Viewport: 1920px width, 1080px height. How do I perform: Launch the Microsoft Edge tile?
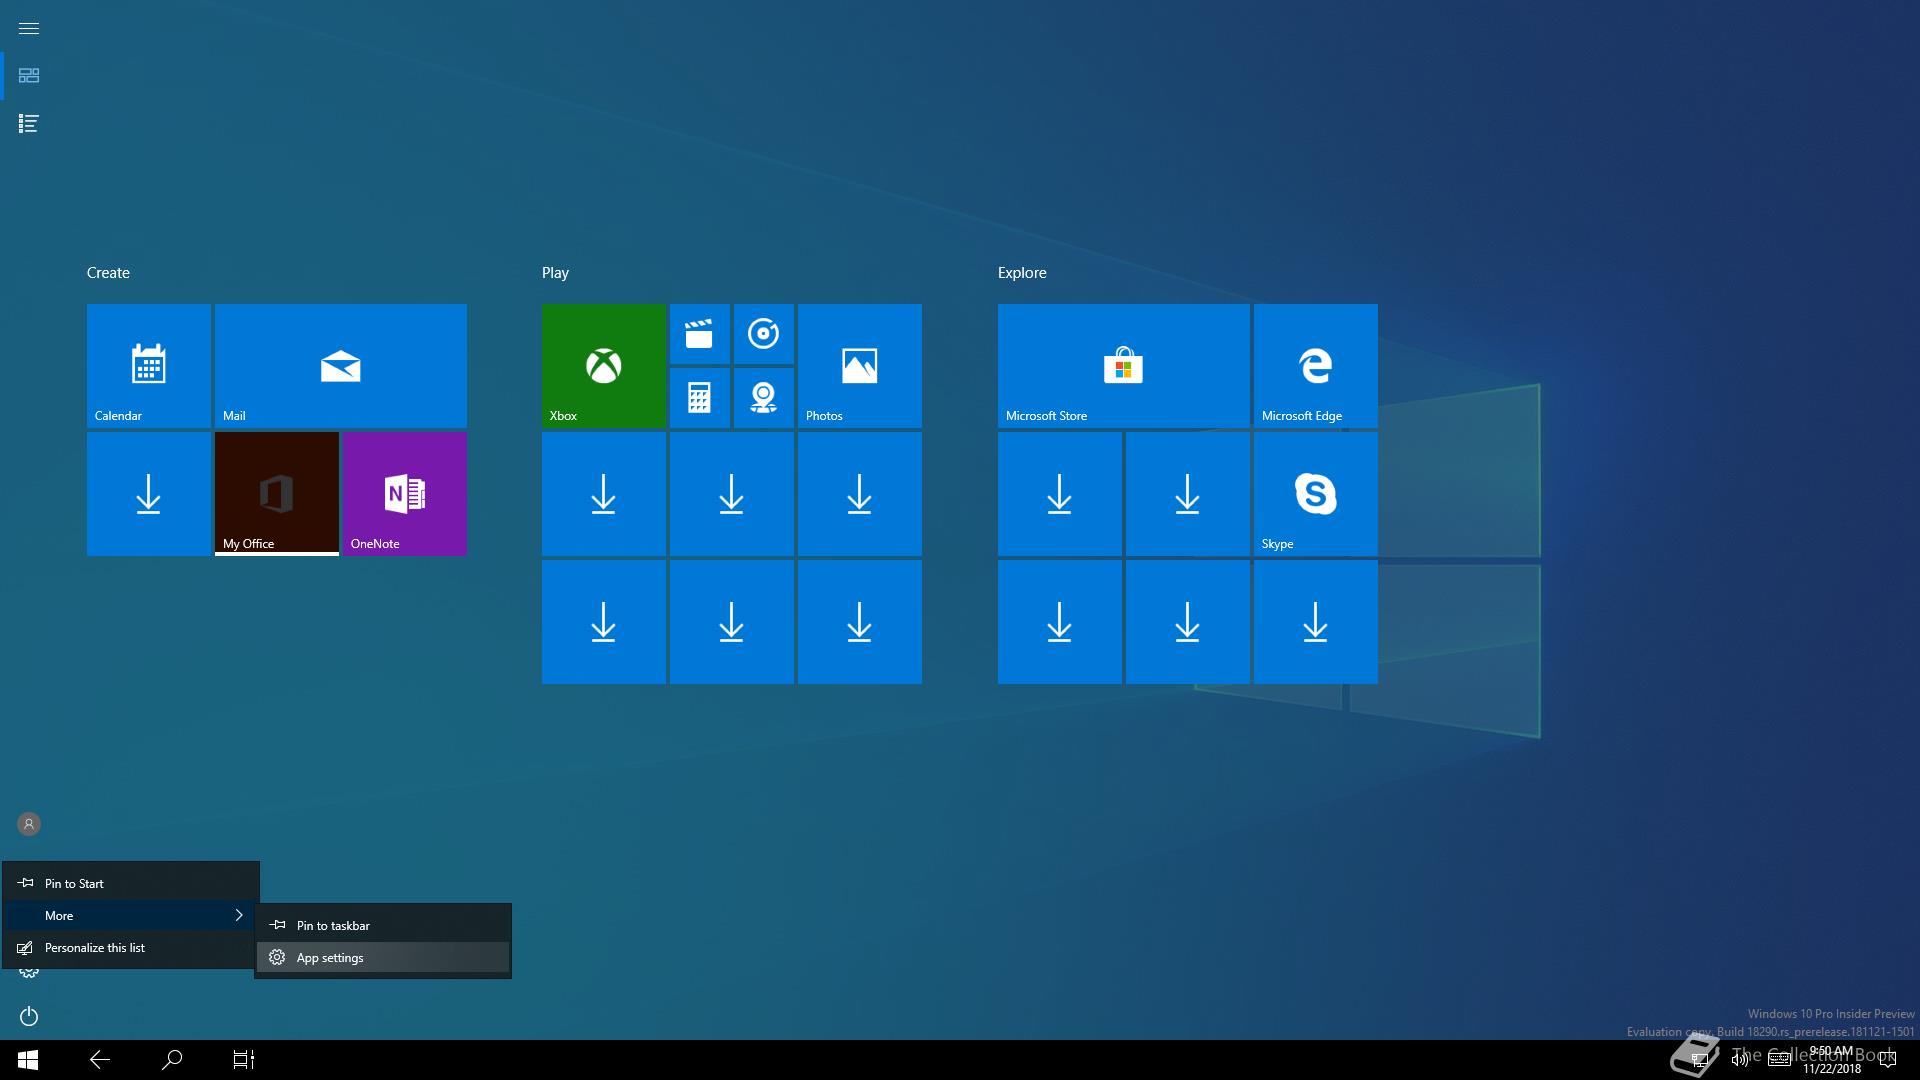pyautogui.click(x=1316, y=366)
